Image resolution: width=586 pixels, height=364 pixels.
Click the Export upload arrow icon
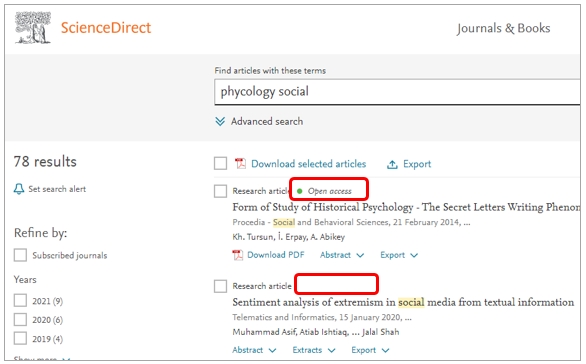pyautogui.click(x=392, y=164)
